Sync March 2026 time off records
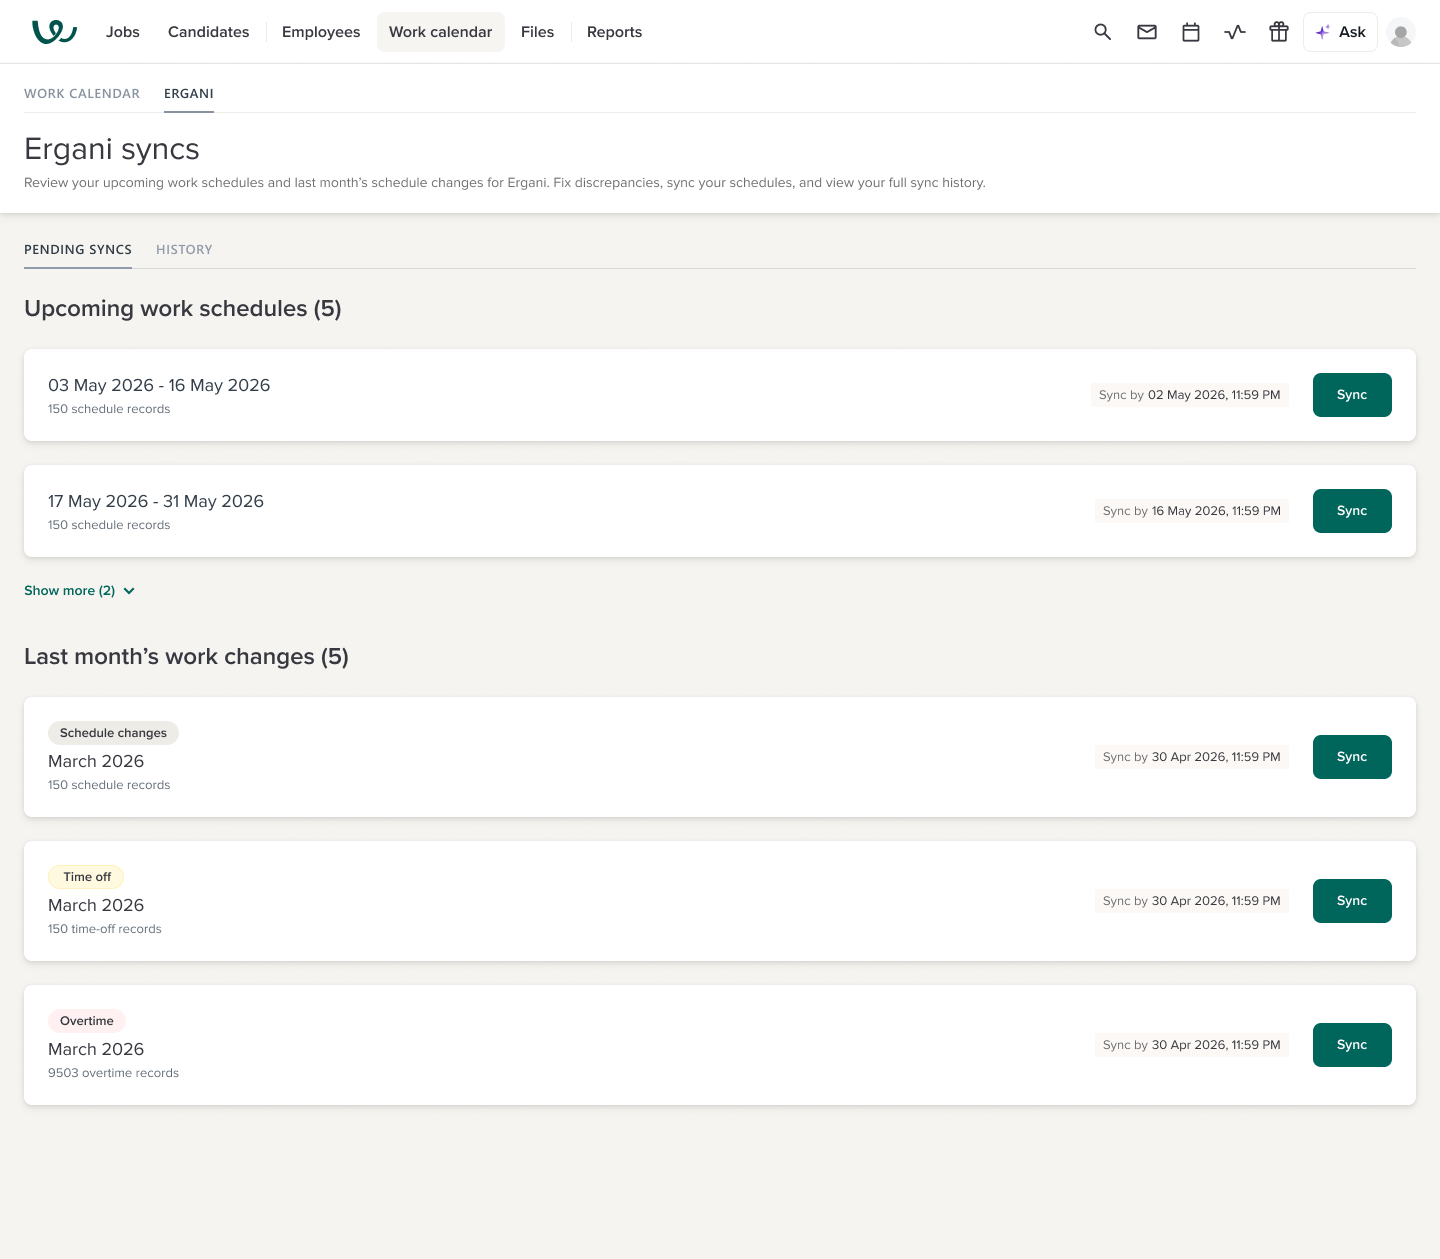Viewport: 1440px width, 1259px height. tap(1352, 901)
